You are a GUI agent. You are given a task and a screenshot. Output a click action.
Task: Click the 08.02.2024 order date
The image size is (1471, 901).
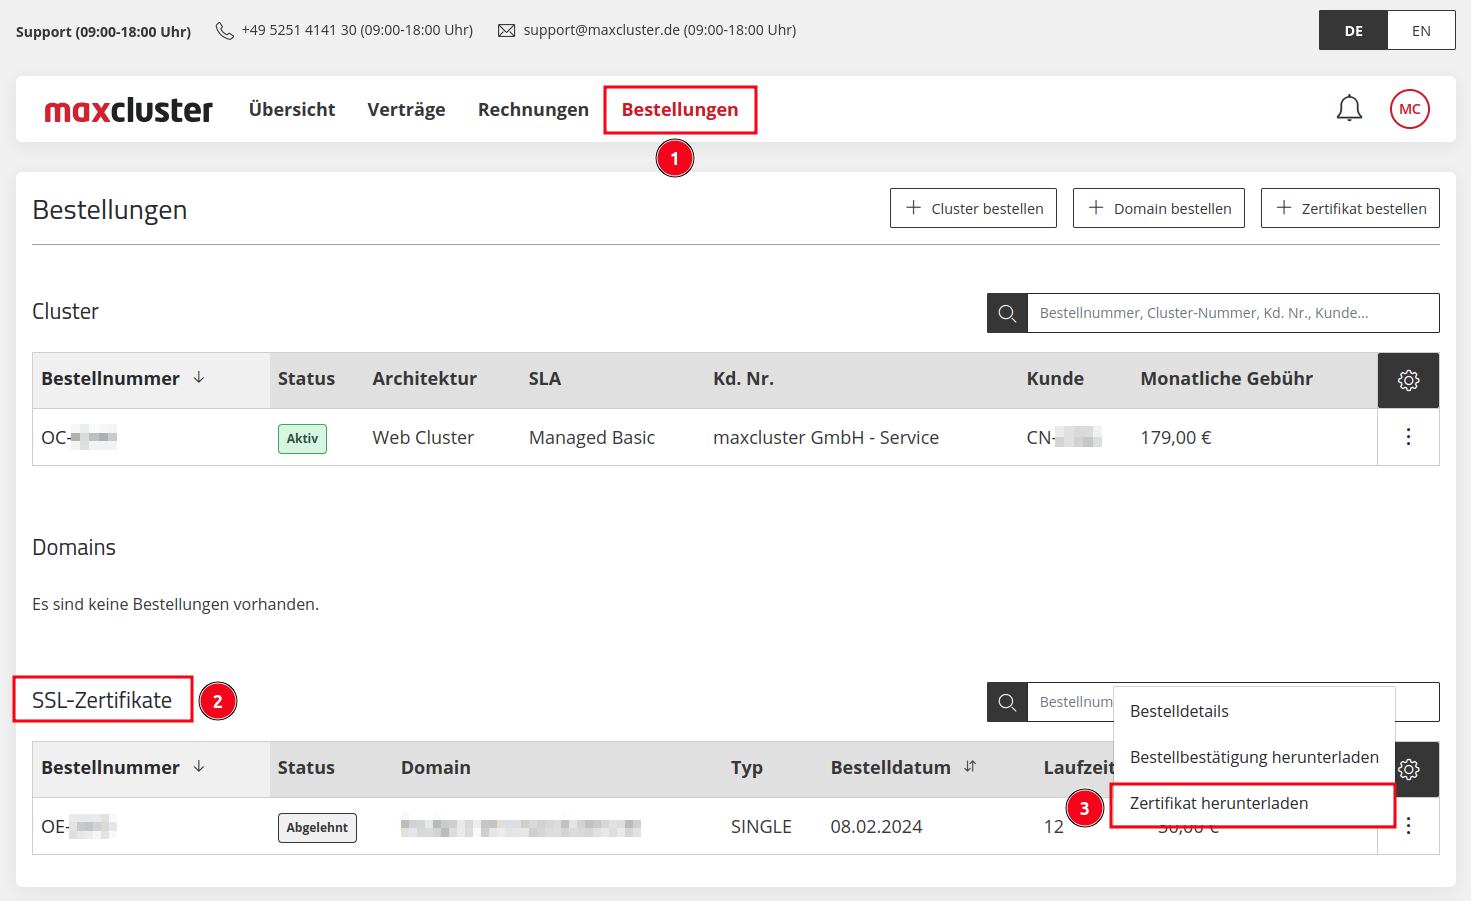pyautogui.click(x=876, y=826)
